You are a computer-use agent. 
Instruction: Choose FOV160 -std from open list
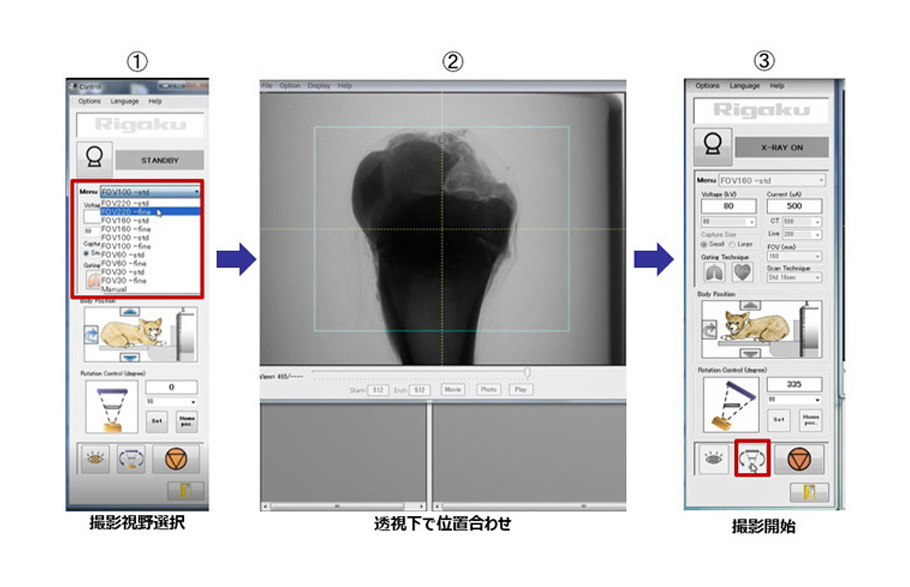click(150, 221)
